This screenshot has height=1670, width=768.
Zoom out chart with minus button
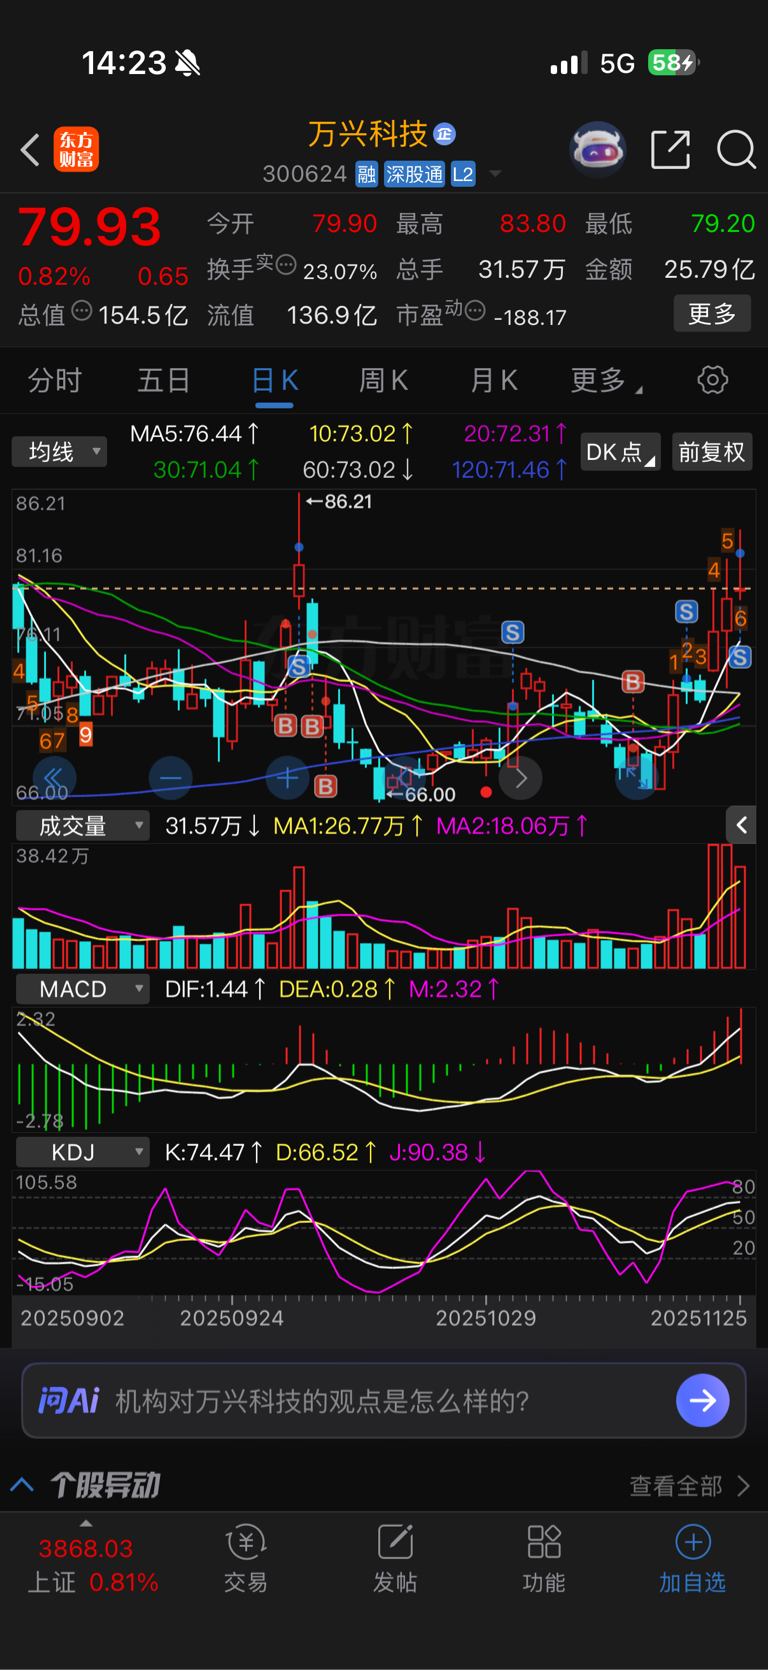[x=170, y=777]
